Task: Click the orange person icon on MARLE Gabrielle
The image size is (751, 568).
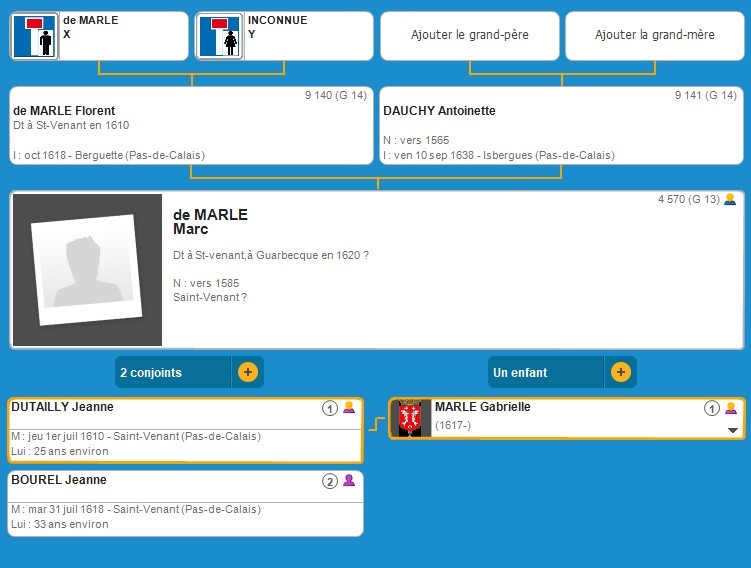Action: [731, 408]
